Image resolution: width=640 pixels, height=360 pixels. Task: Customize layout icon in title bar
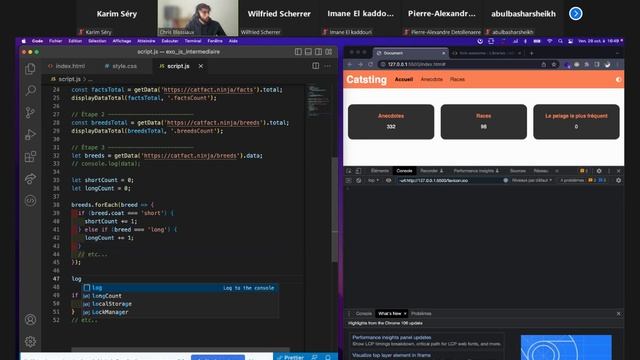[x=329, y=52]
